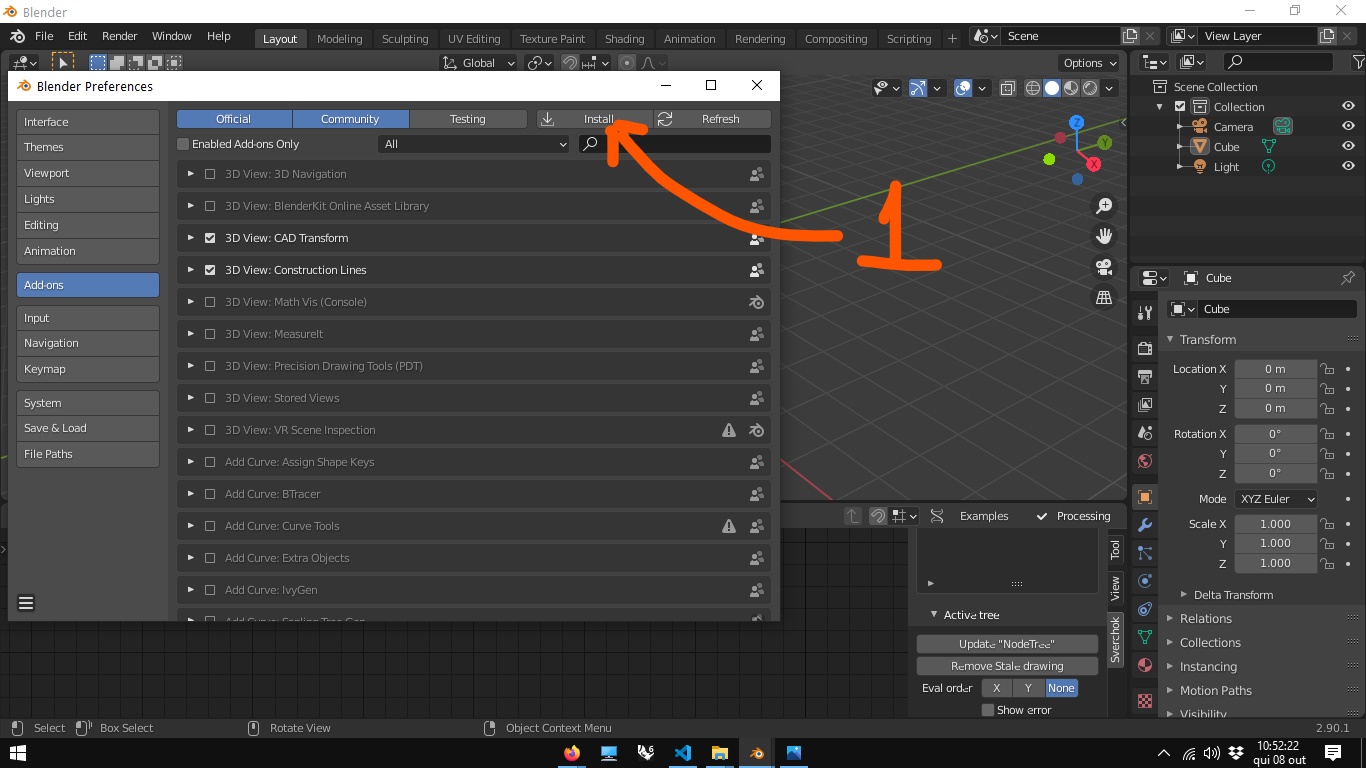1366x768 pixels.
Task: Hide the Camera in the outliner
Action: point(1348,127)
